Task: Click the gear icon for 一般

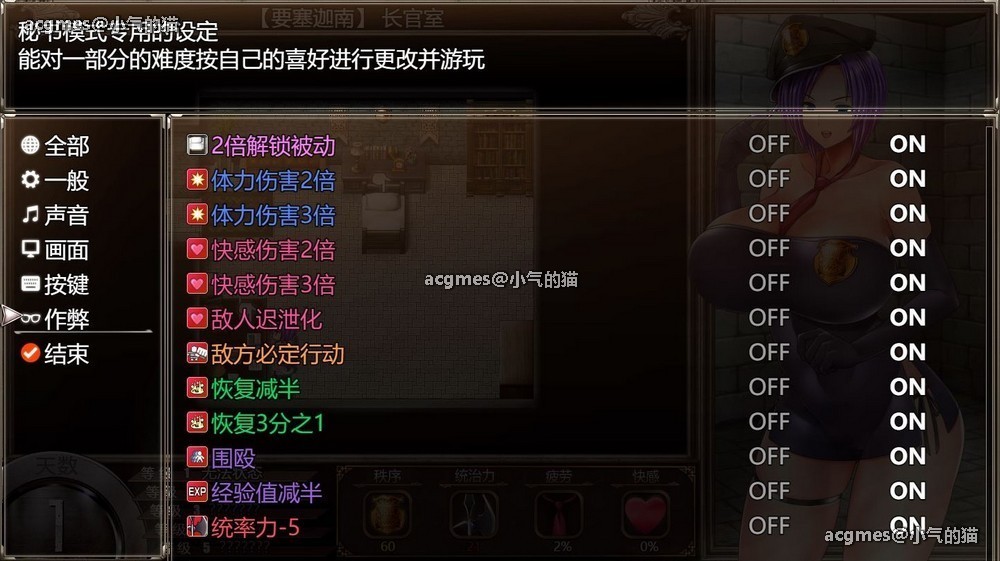Action: click(30, 180)
